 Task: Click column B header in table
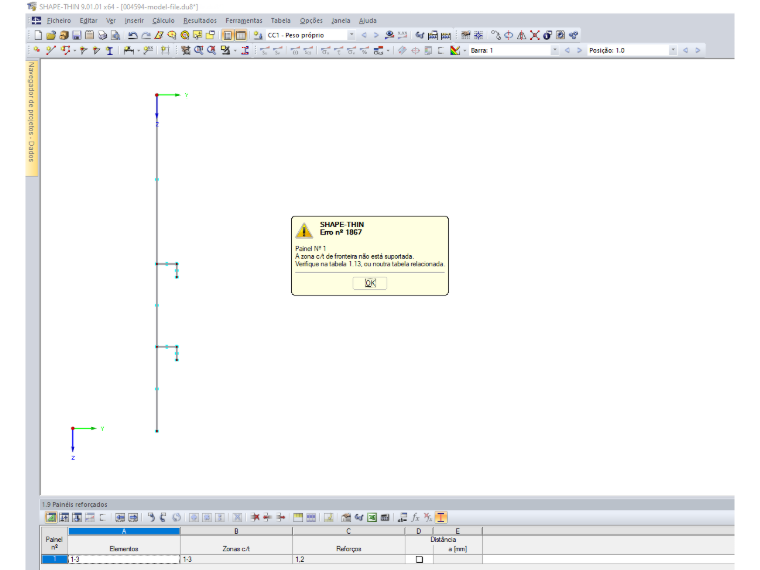(237, 531)
